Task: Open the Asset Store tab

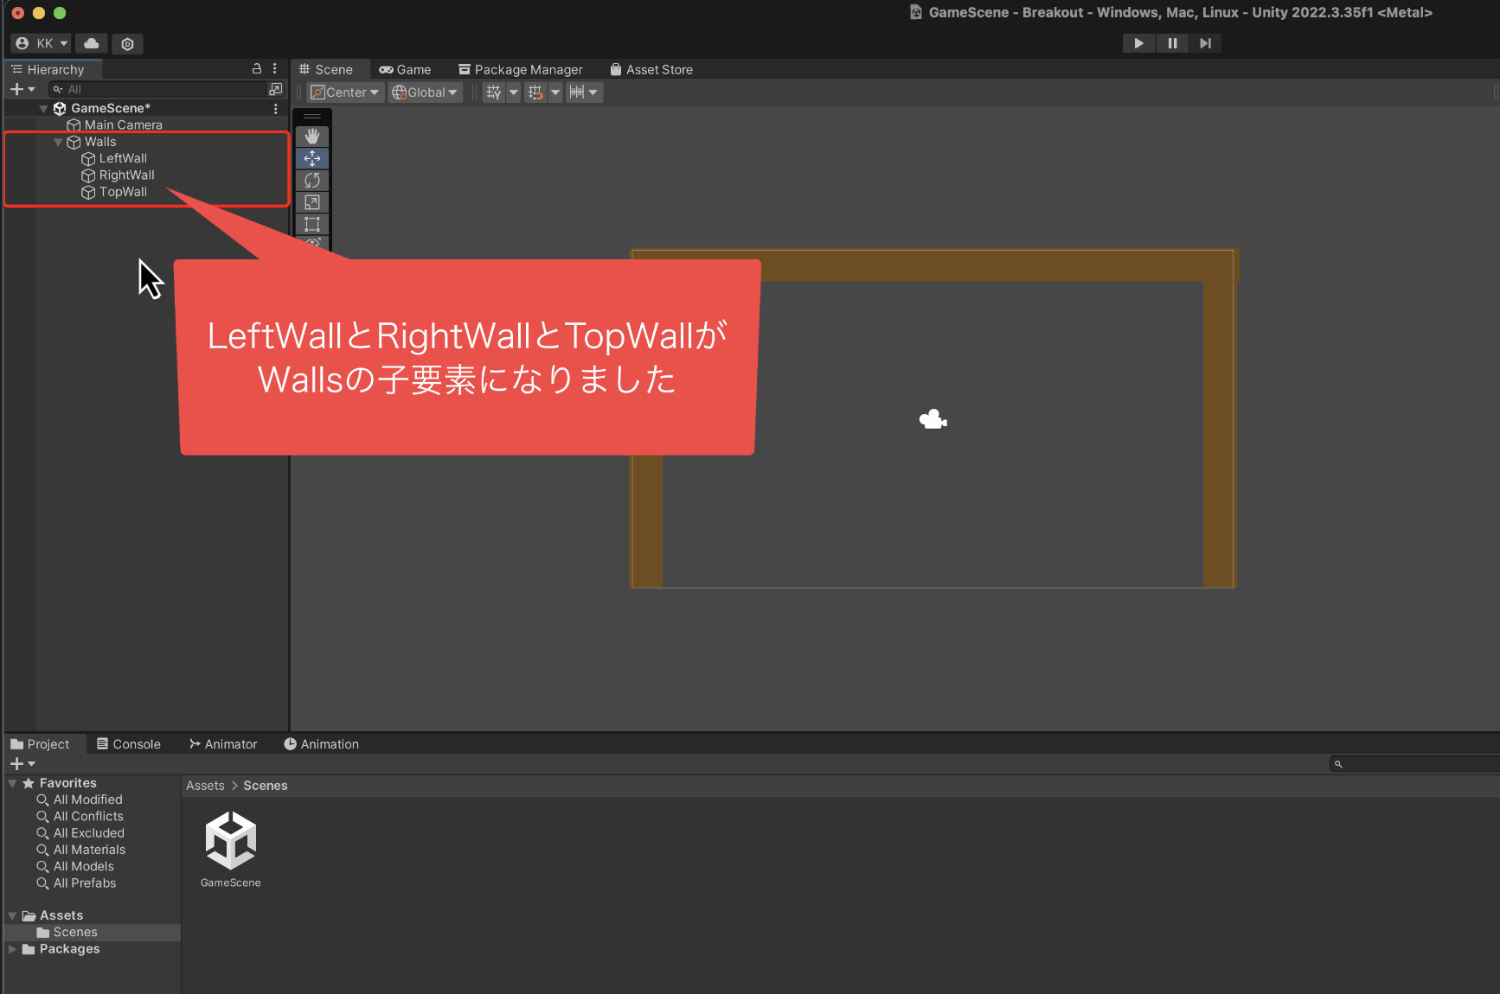Action: point(651,69)
